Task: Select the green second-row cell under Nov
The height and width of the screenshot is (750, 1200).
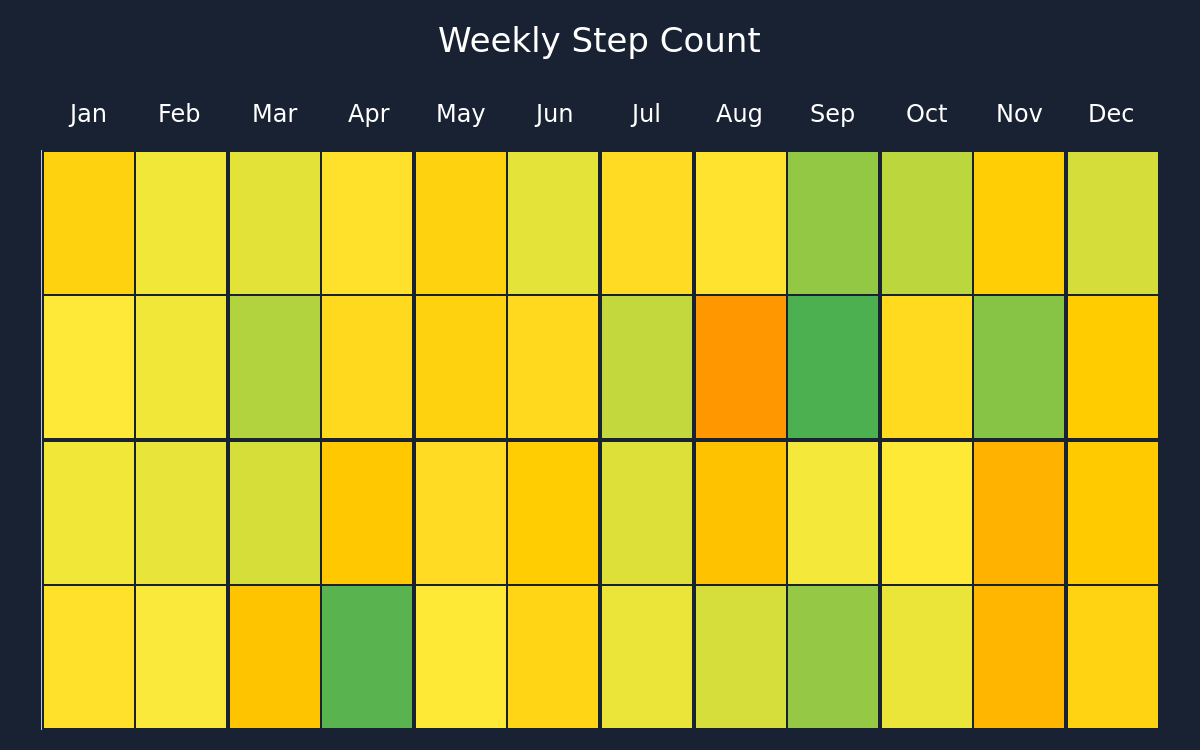Action: coord(1019,367)
